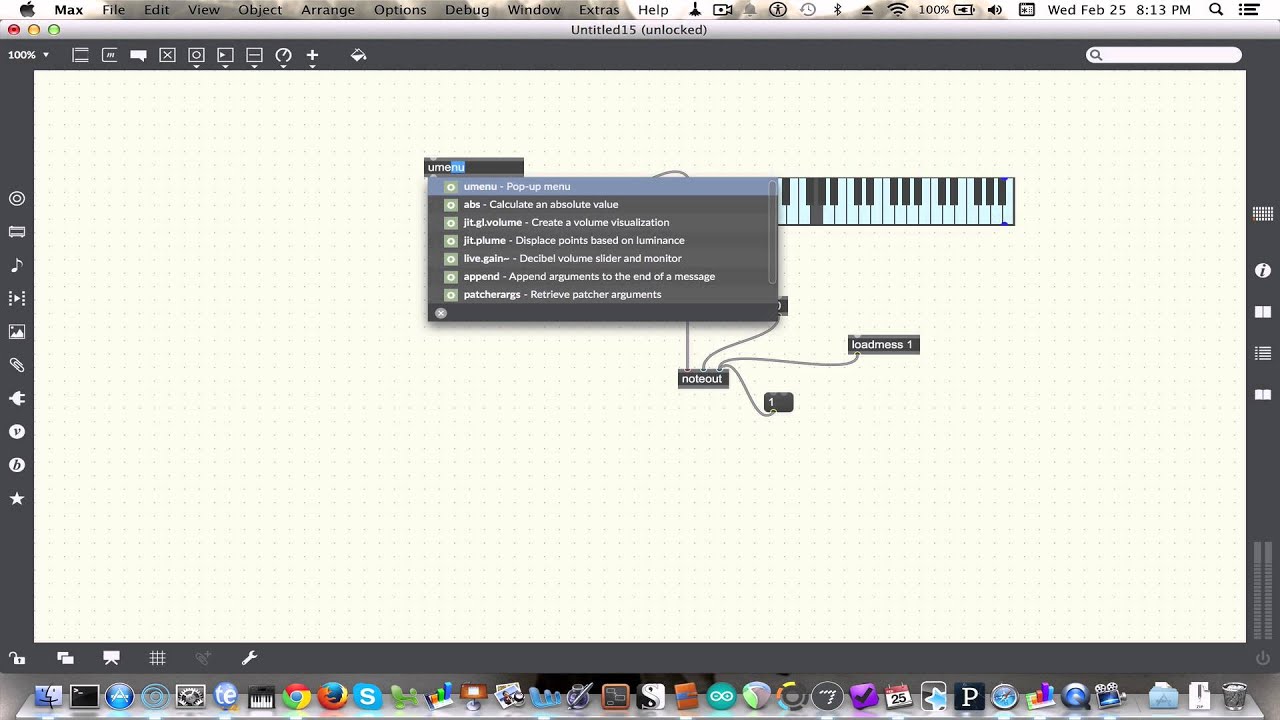1280x720 pixels.
Task: Add a message box from toolbar
Action: [109, 55]
